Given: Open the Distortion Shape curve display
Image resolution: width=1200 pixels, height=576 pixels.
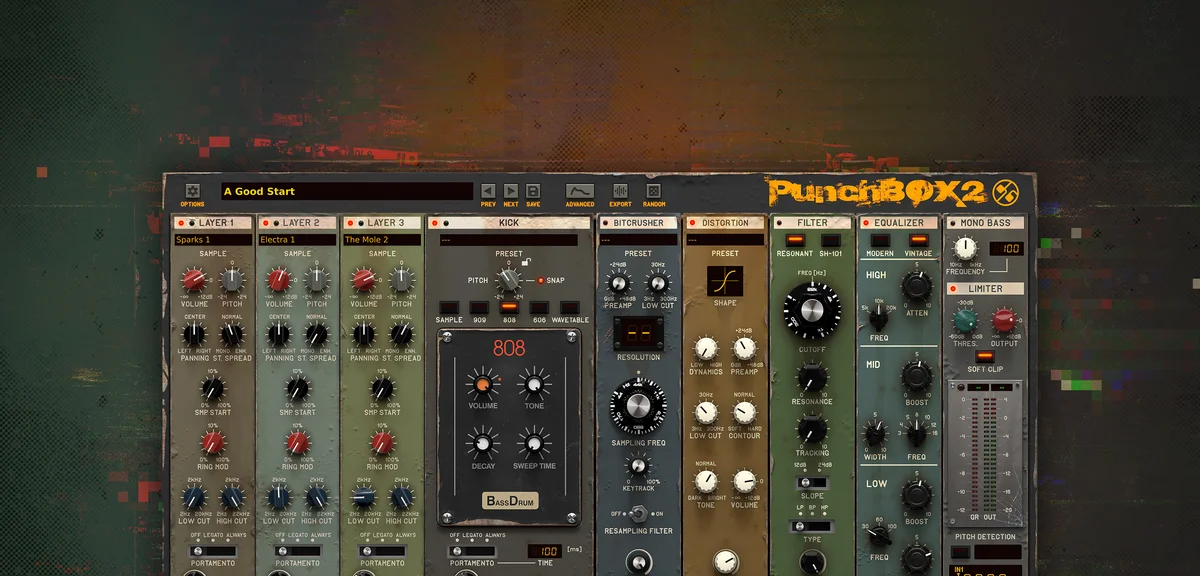Looking at the screenshot, I should [x=725, y=280].
